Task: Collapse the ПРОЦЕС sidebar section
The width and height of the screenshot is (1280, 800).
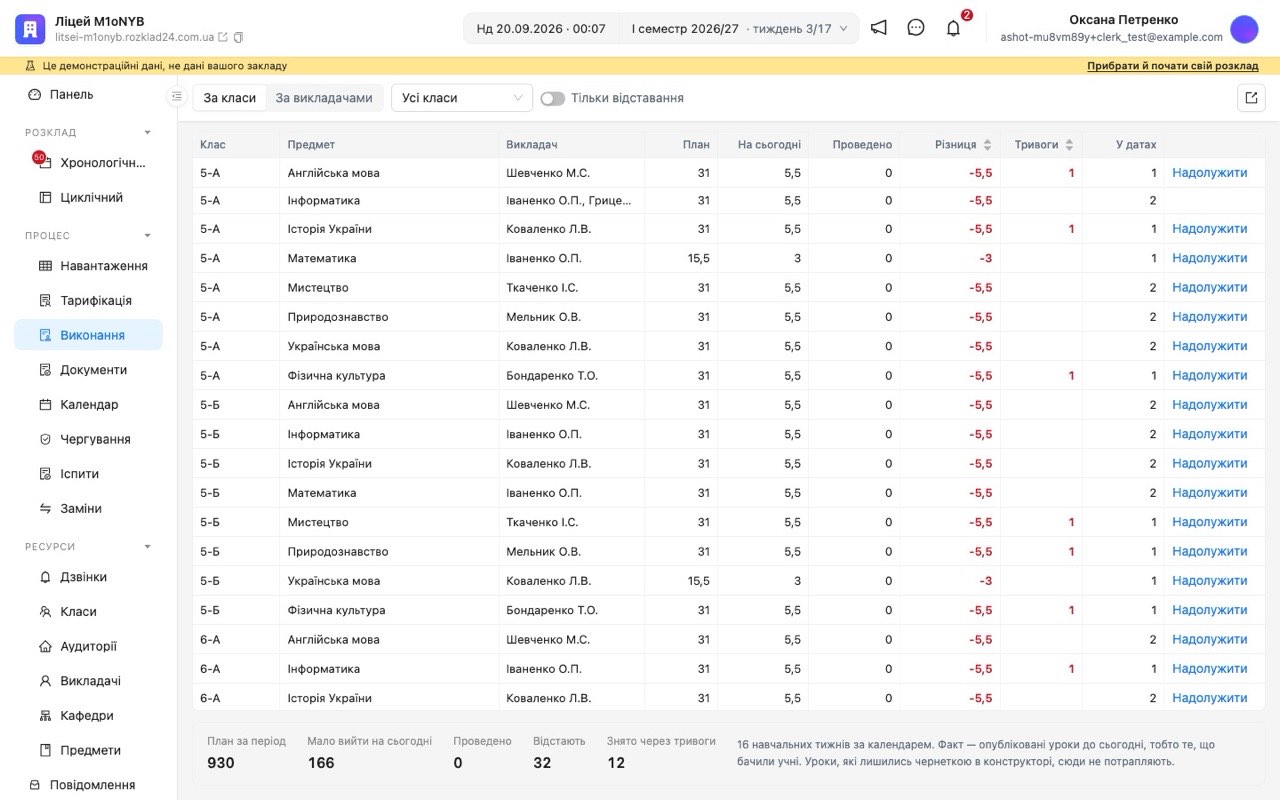Action: (x=148, y=236)
